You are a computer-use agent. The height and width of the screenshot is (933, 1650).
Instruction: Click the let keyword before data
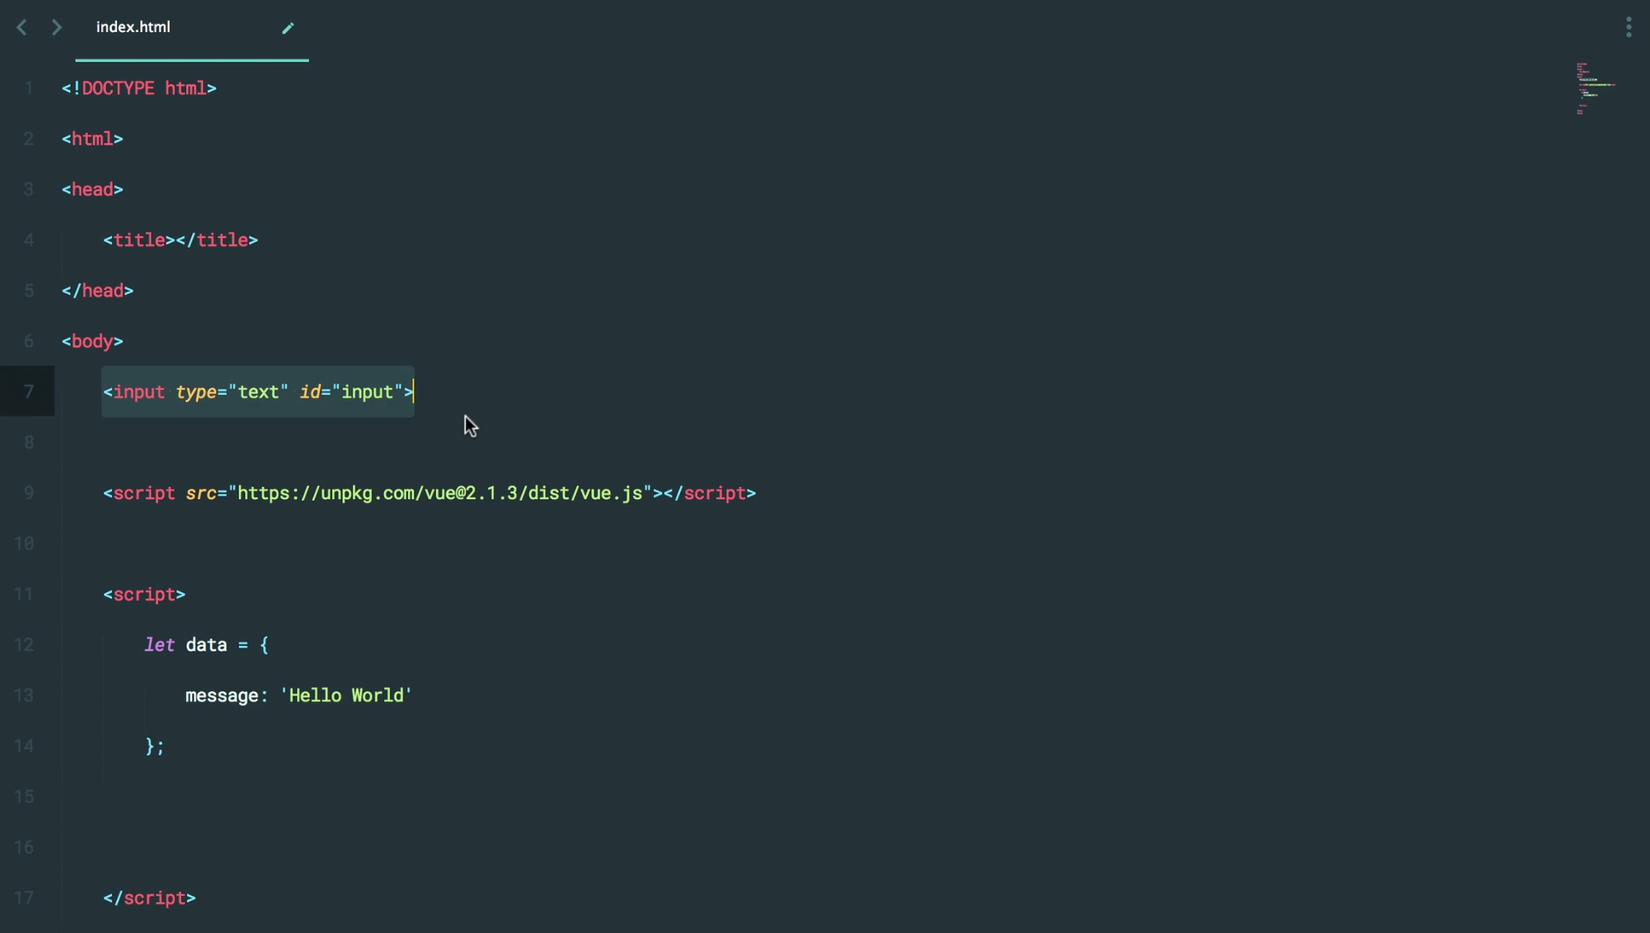[160, 645]
